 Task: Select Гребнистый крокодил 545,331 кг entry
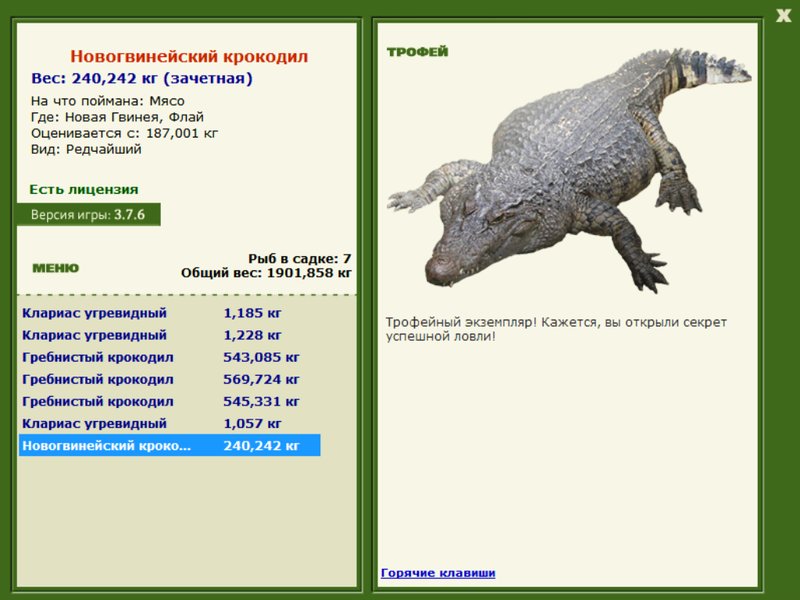coord(169,402)
